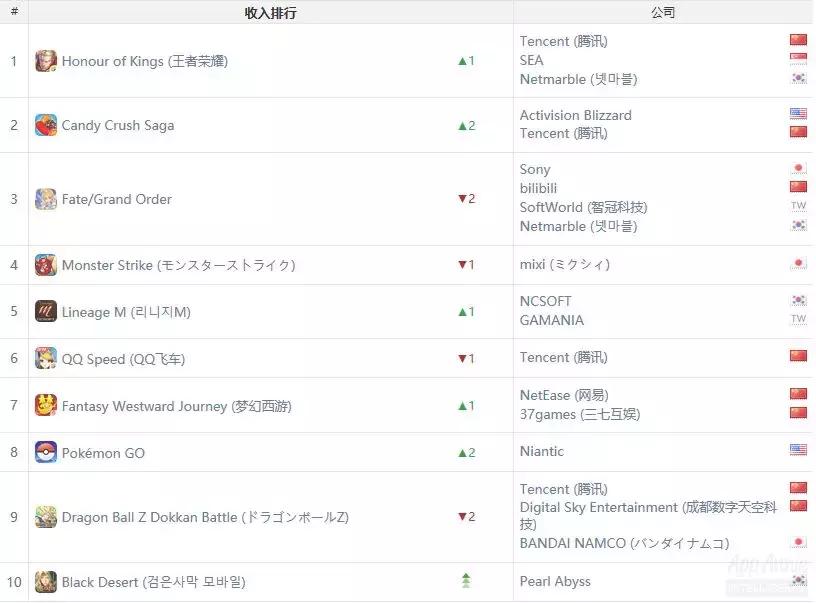Select the Lineage M app icon
This screenshot has width=816, height=603.
tap(45, 311)
